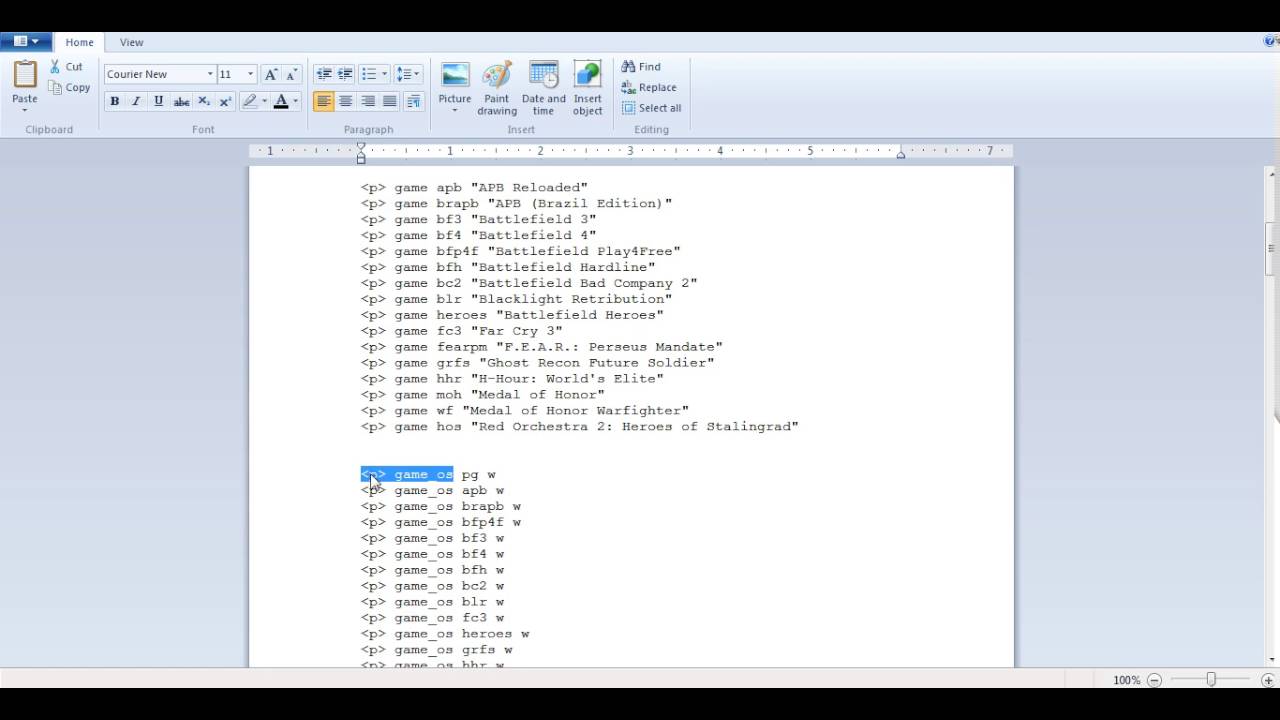Image resolution: width=1280 pixels, height=720 pixels.
Task: Open the Paragraph settings dialog
Action: 414,101
